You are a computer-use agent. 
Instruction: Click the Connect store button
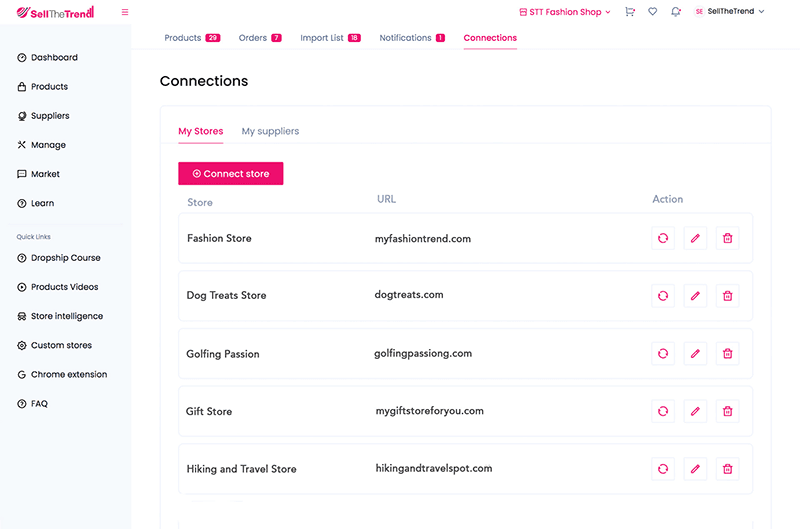pyautogui.click(x=231, y=174)
